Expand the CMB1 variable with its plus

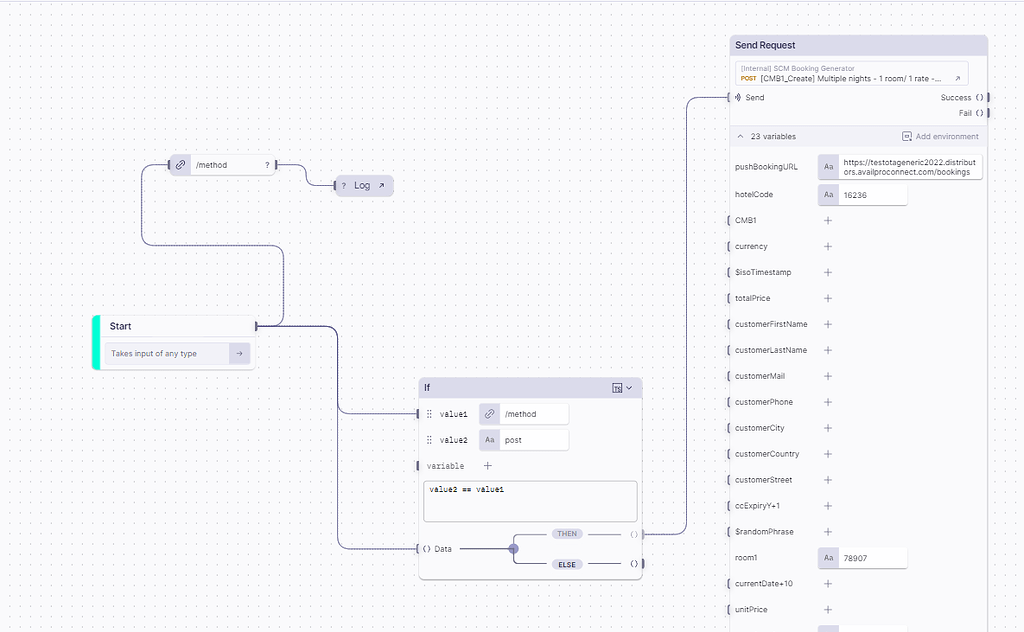pos(827,220)
